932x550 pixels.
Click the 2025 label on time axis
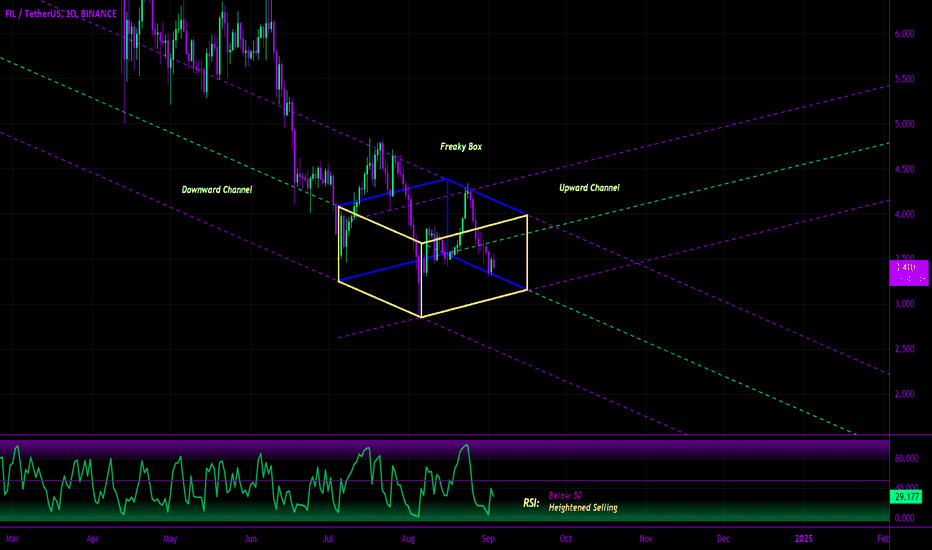pos(804,539)
